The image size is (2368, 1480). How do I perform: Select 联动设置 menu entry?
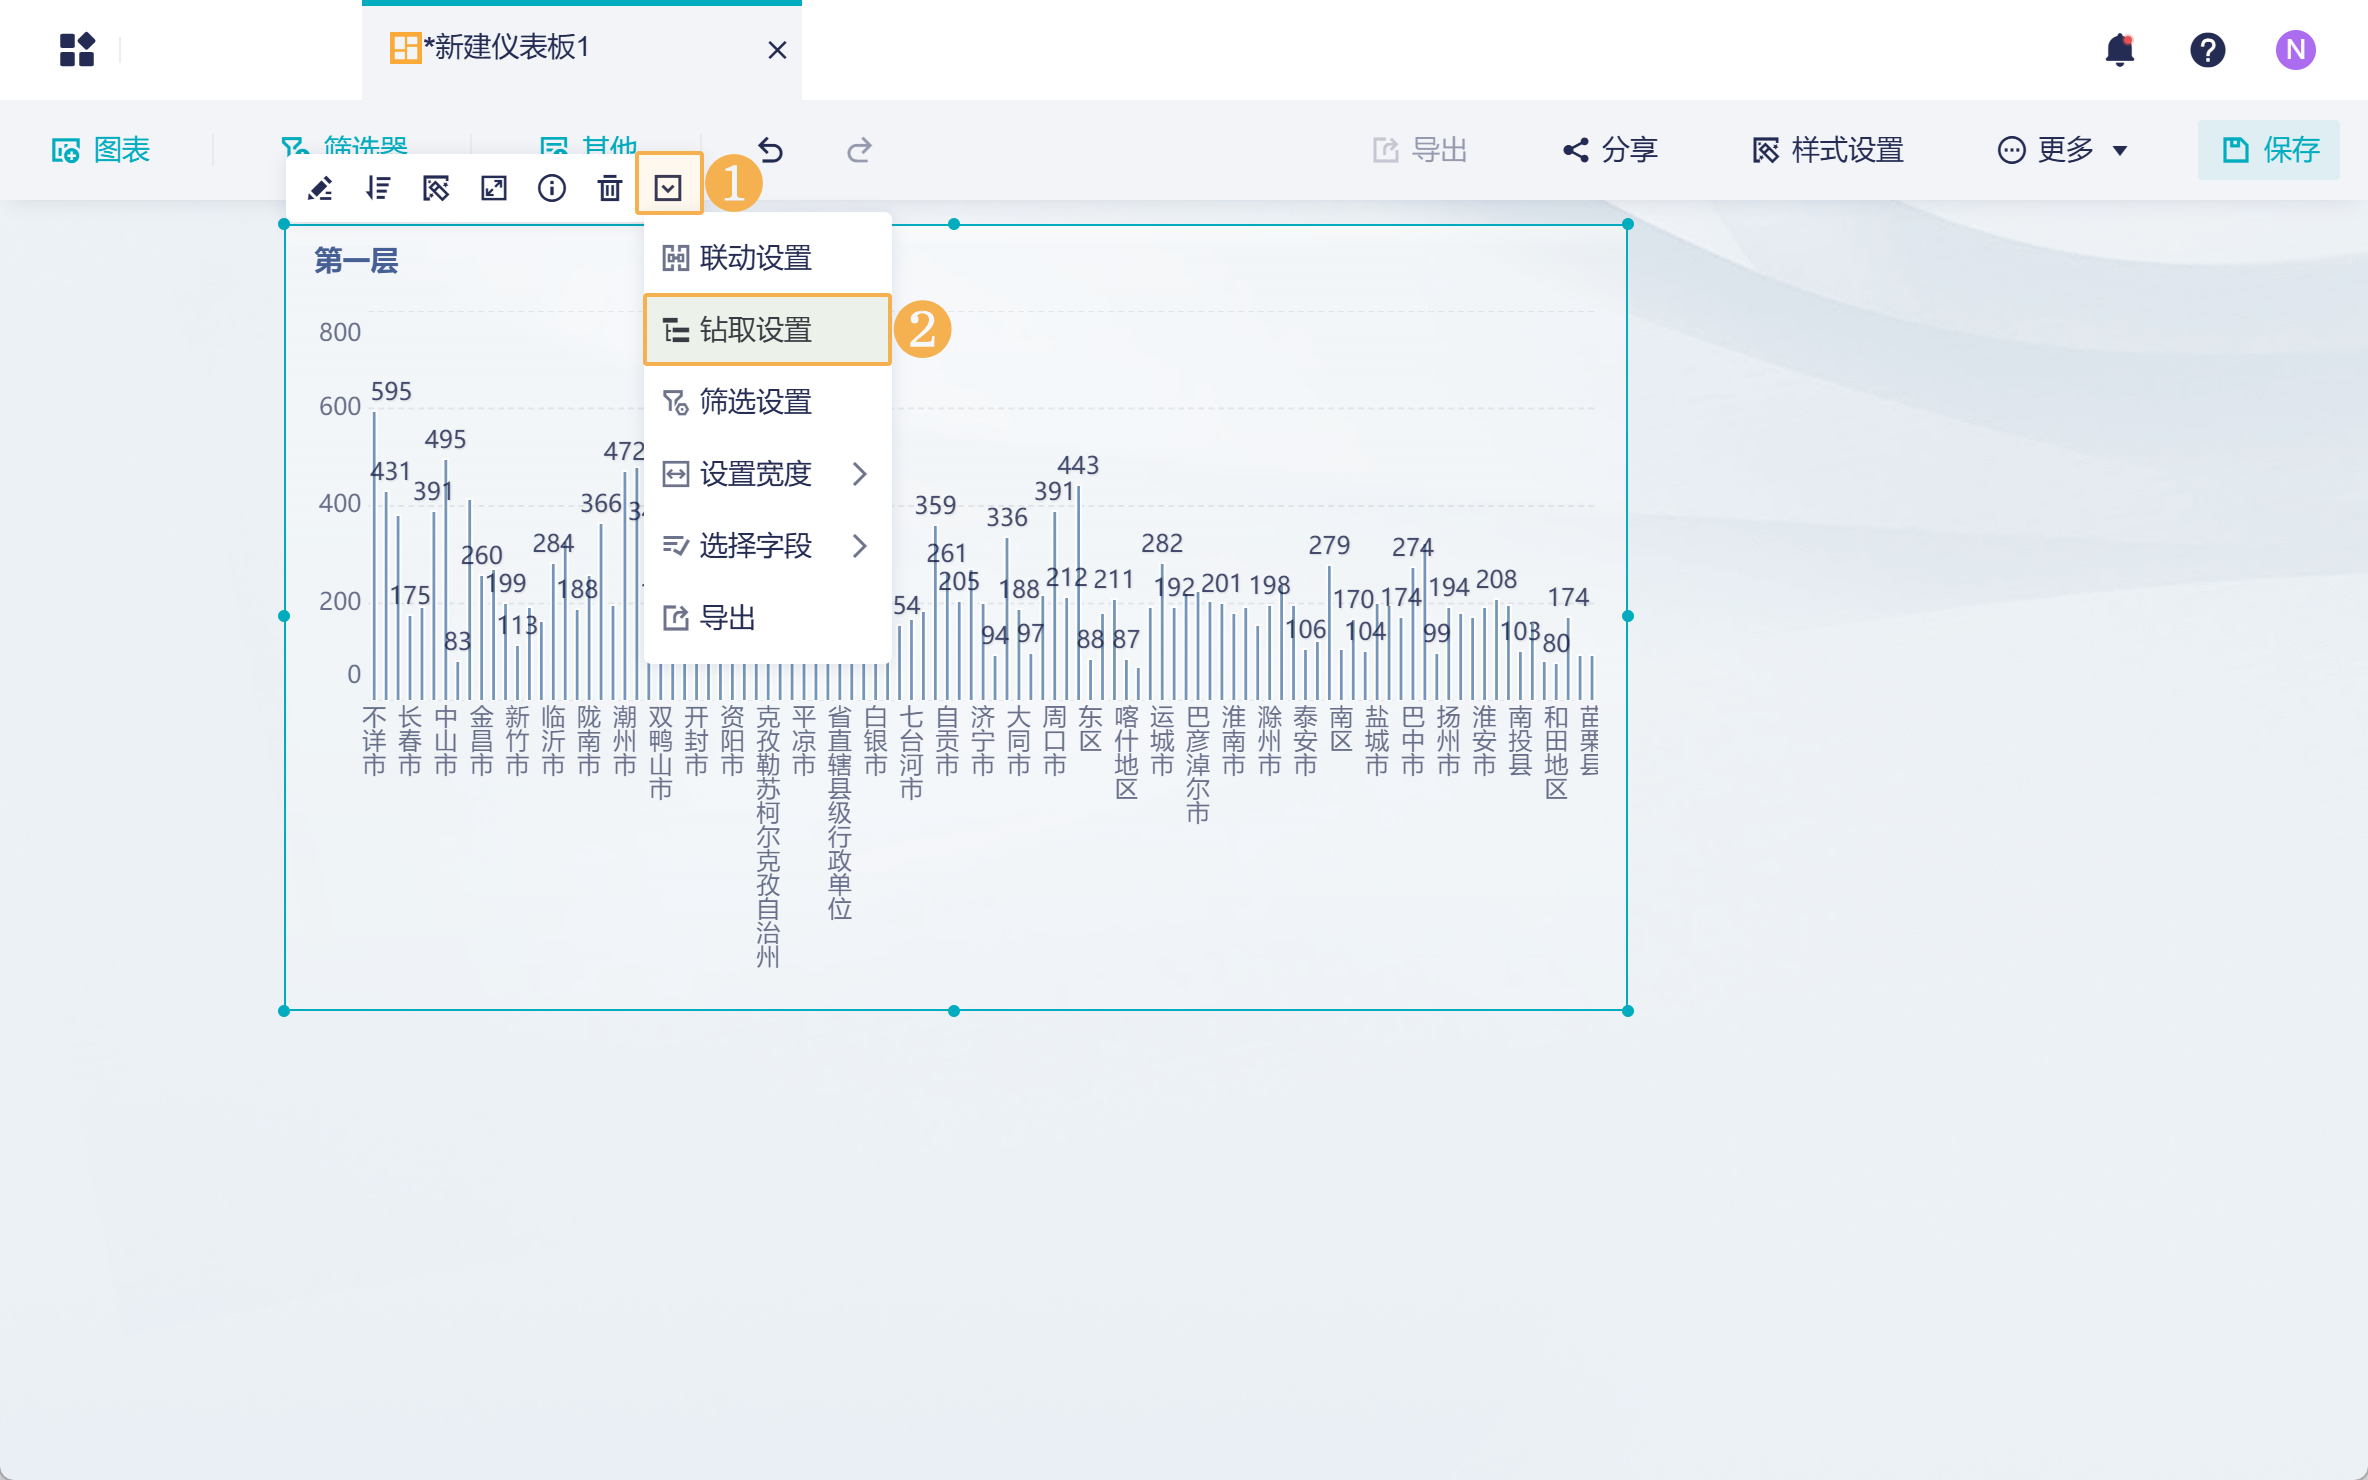[x=767, y=258]
